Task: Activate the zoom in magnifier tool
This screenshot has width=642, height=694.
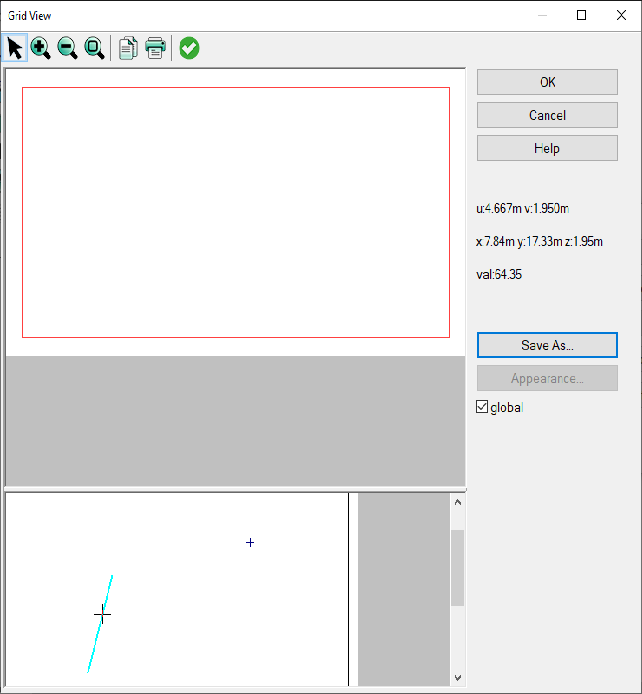Action: 41,48
